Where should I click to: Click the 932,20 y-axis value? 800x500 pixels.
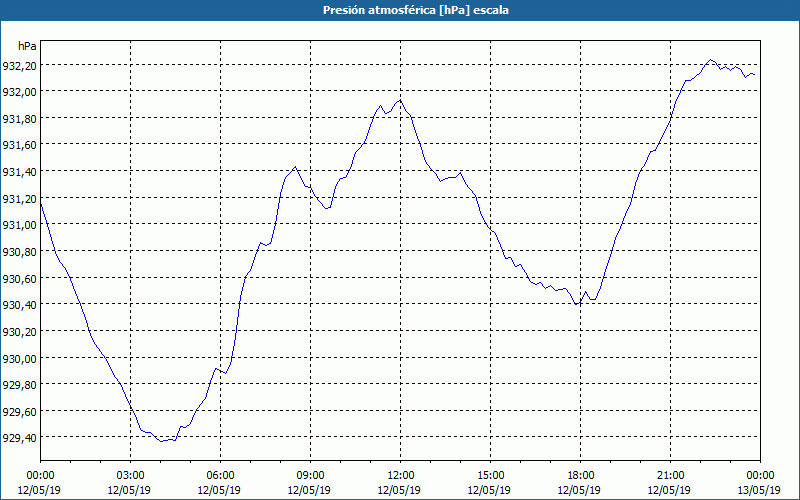[19, 65]
